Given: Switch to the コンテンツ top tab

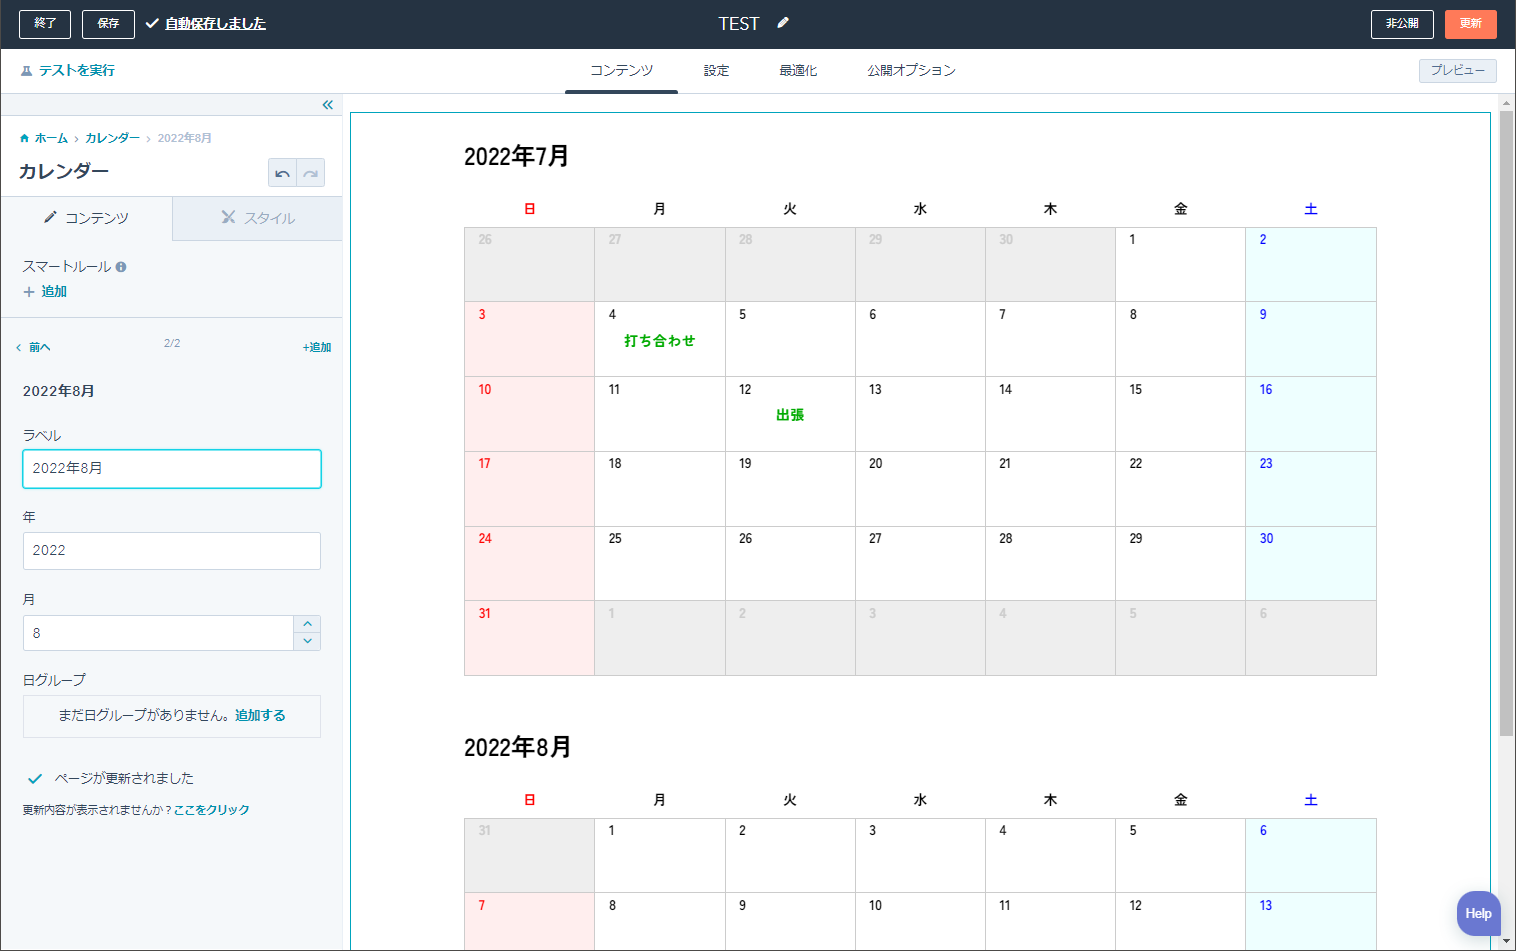Looking at the screenshot, I should 621,71.
